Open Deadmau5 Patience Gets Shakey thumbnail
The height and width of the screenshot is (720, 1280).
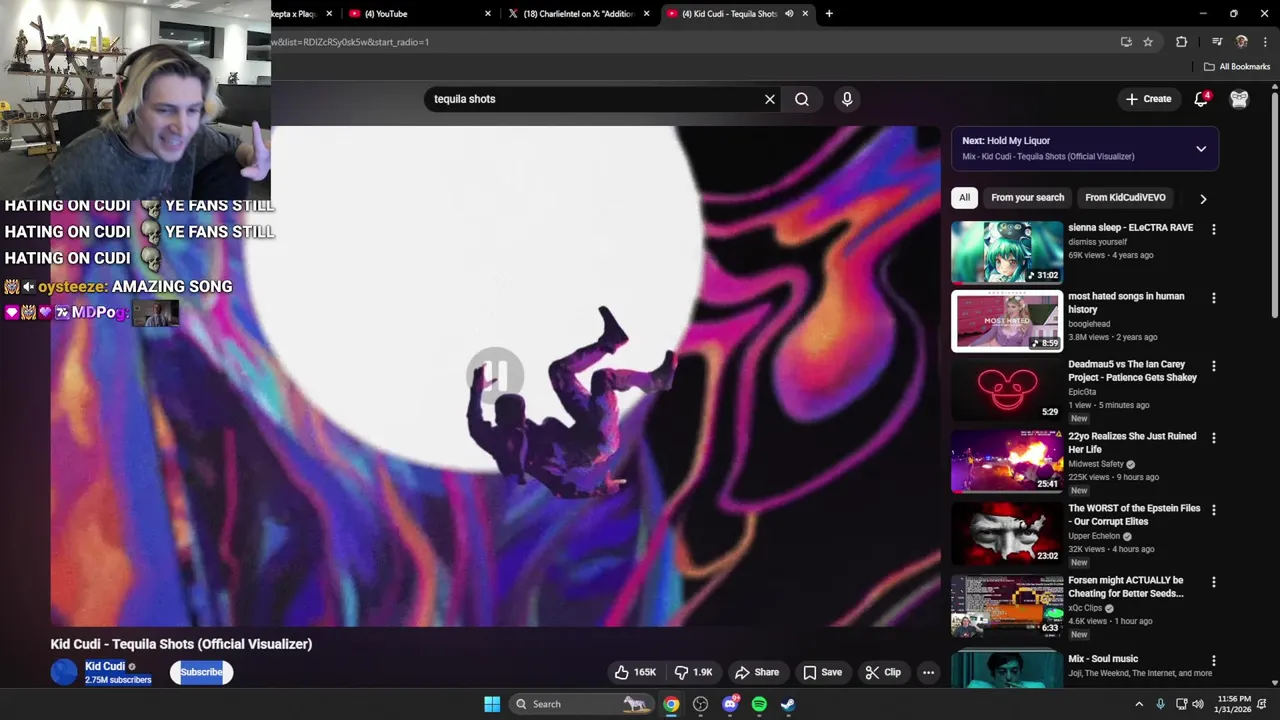click(1007, 390)
